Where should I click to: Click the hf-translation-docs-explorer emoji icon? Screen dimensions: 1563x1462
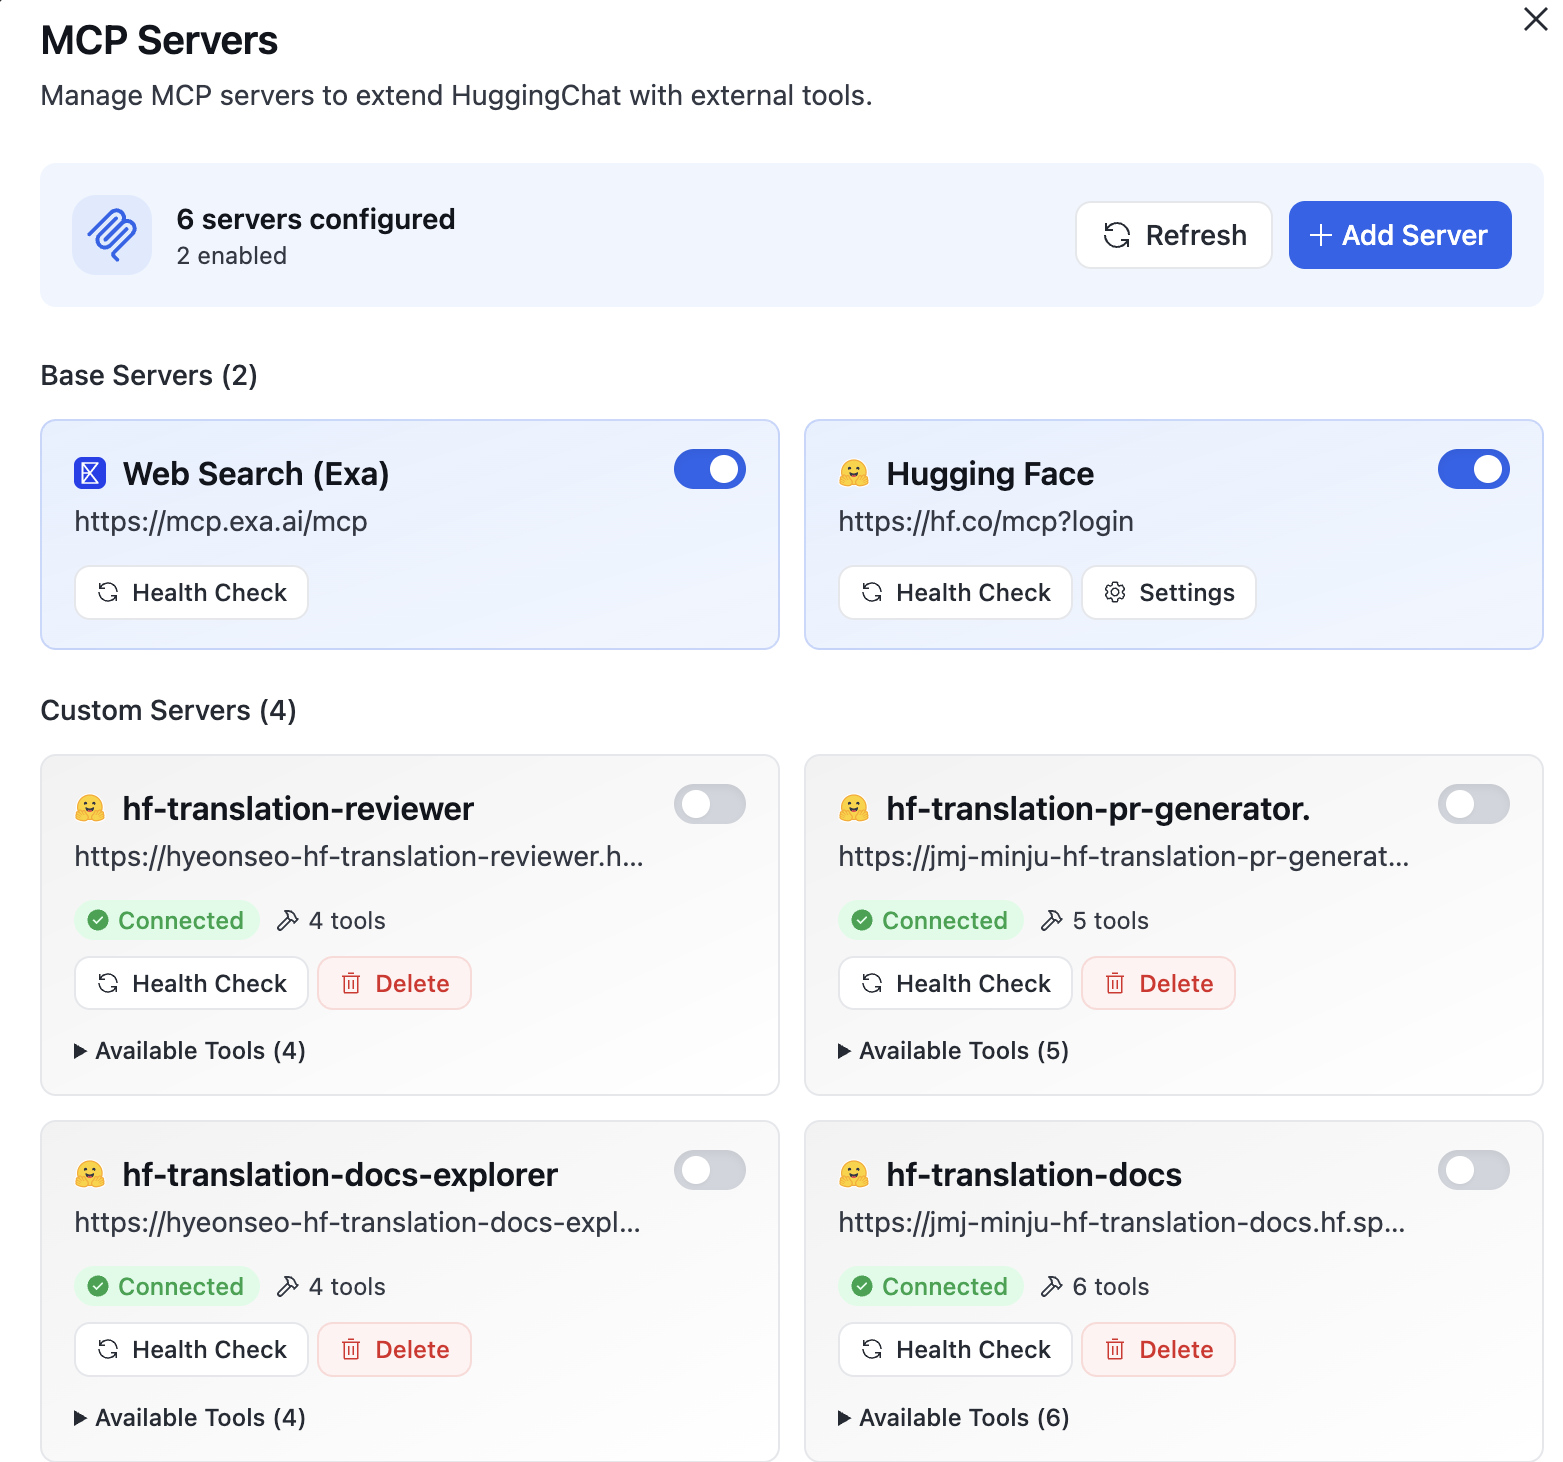point(90,1174)
